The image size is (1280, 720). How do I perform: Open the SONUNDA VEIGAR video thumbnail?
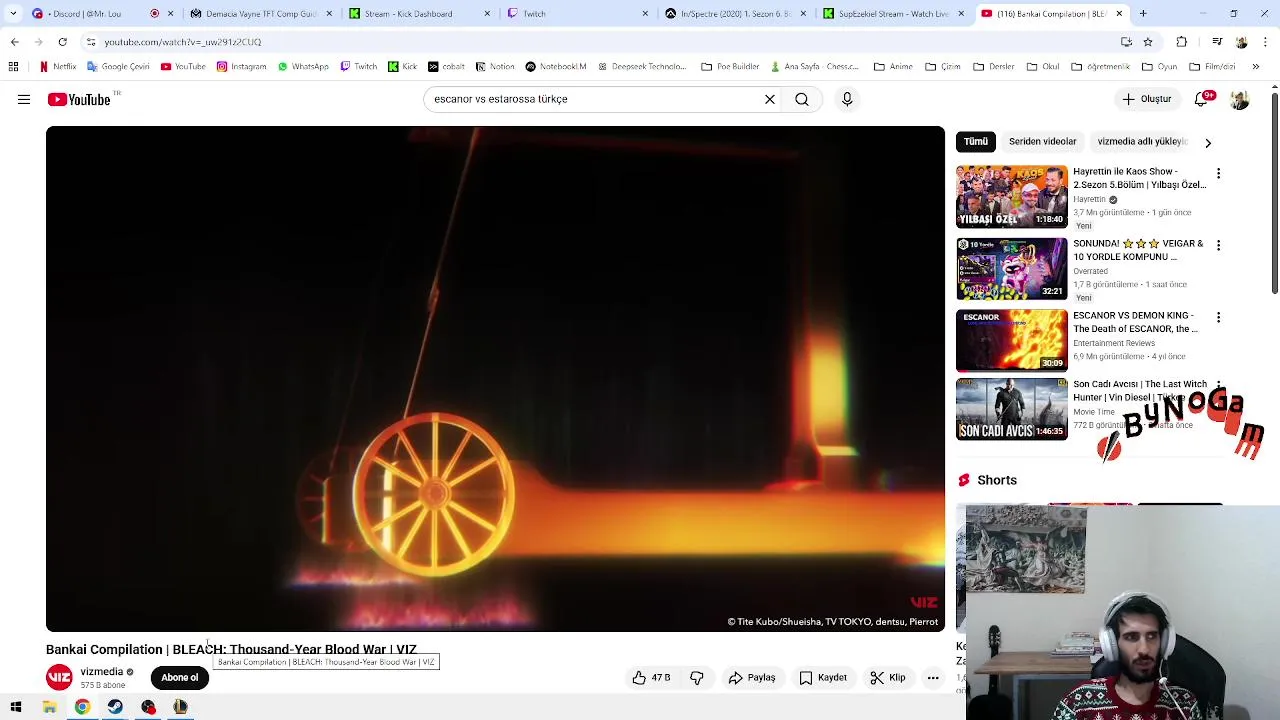coord(1012,269)
